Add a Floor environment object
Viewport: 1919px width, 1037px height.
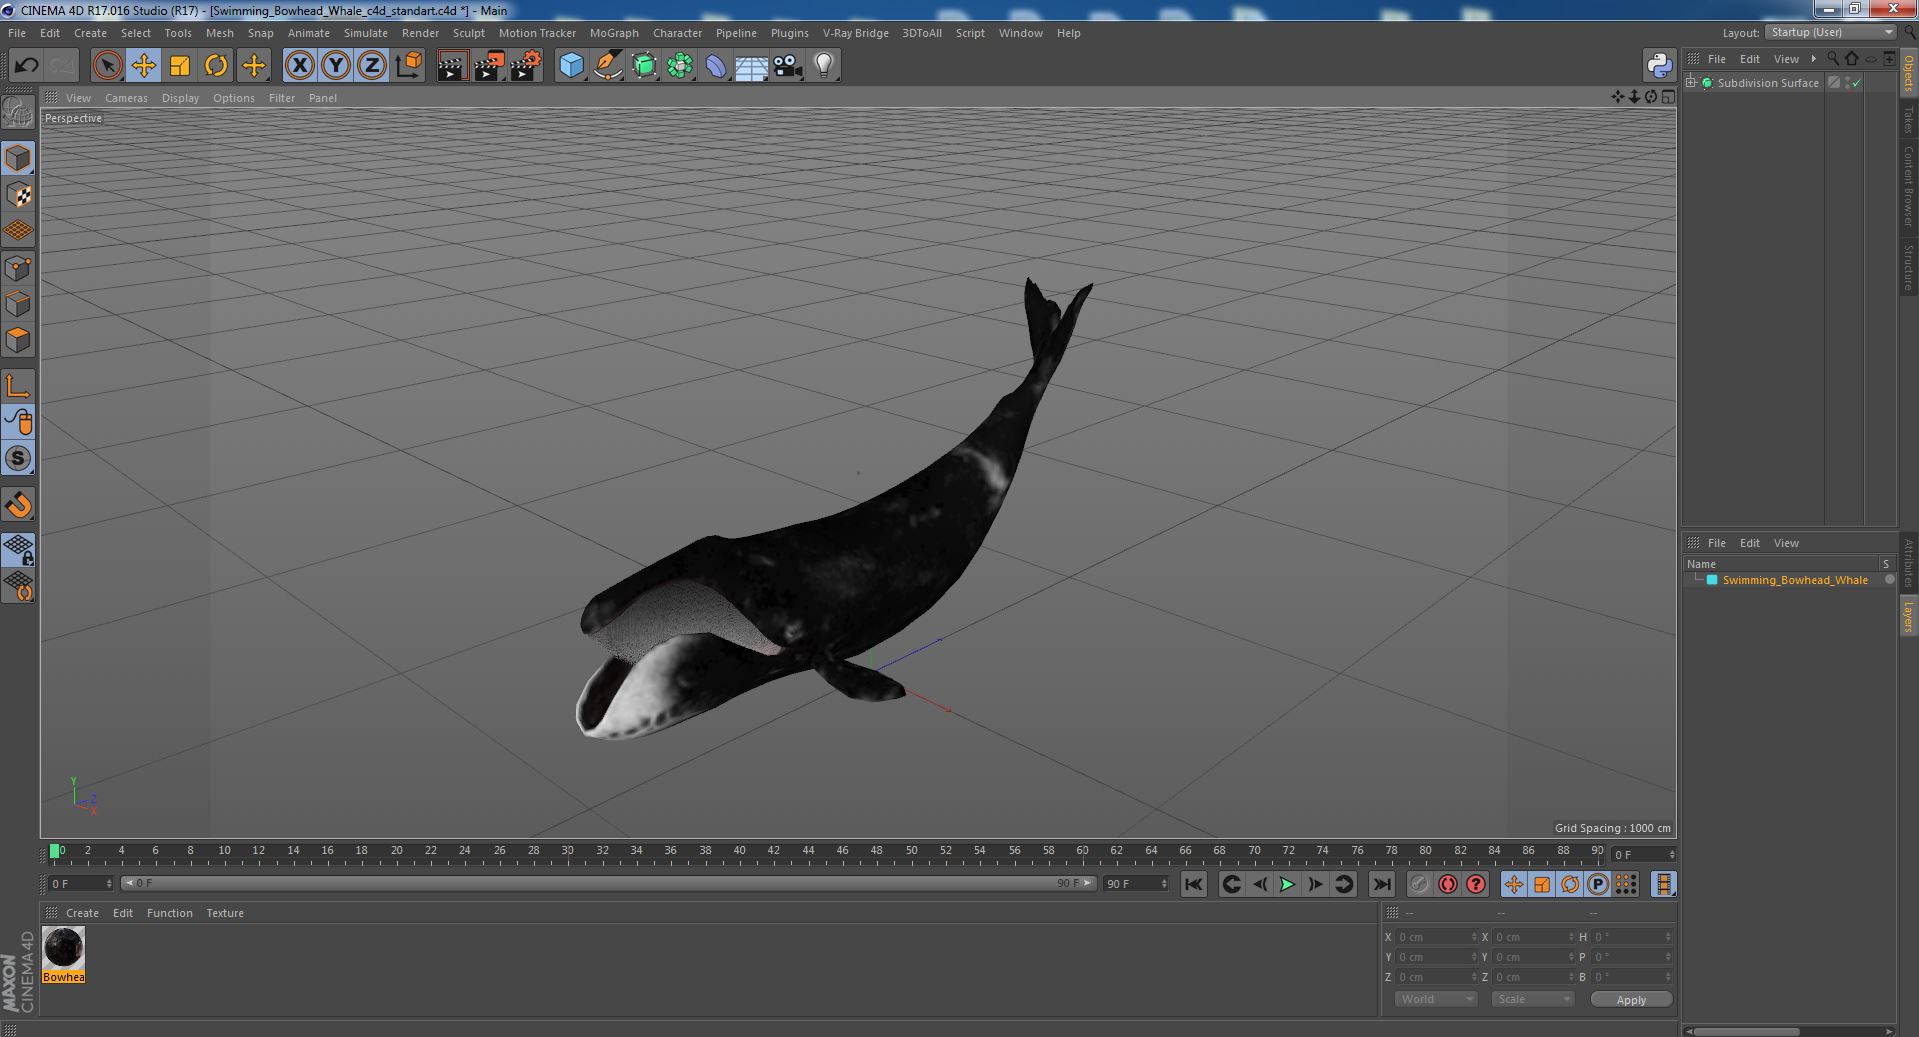(752, 66)
